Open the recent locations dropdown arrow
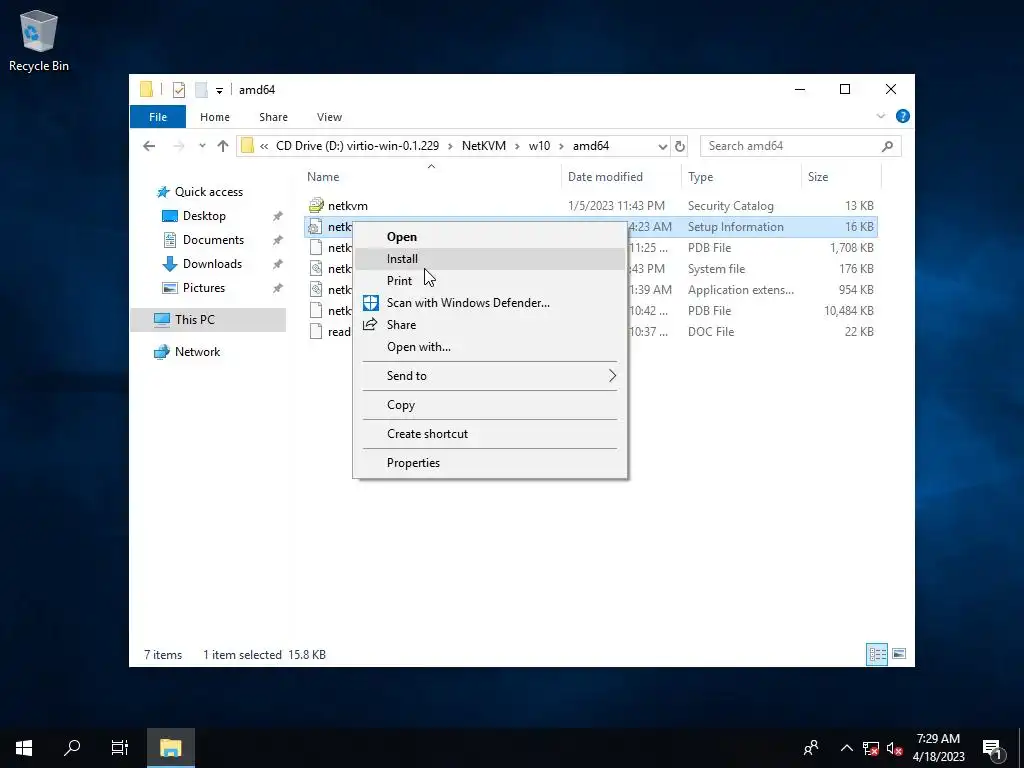 coord(202,146)
